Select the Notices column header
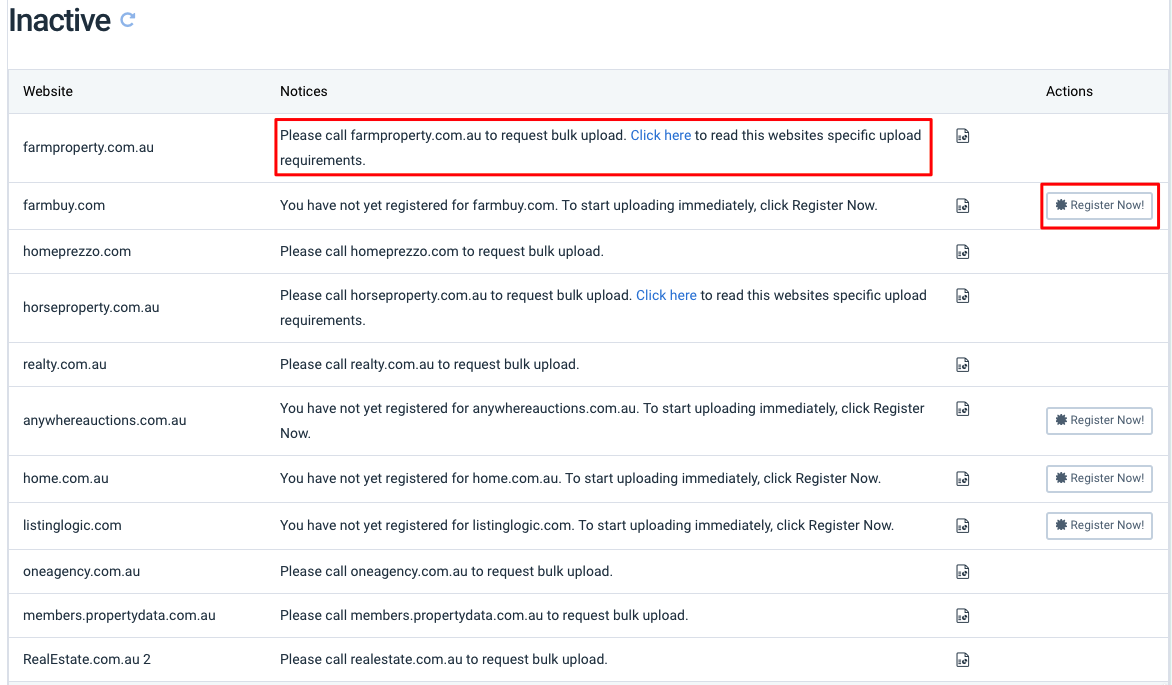 303,91
